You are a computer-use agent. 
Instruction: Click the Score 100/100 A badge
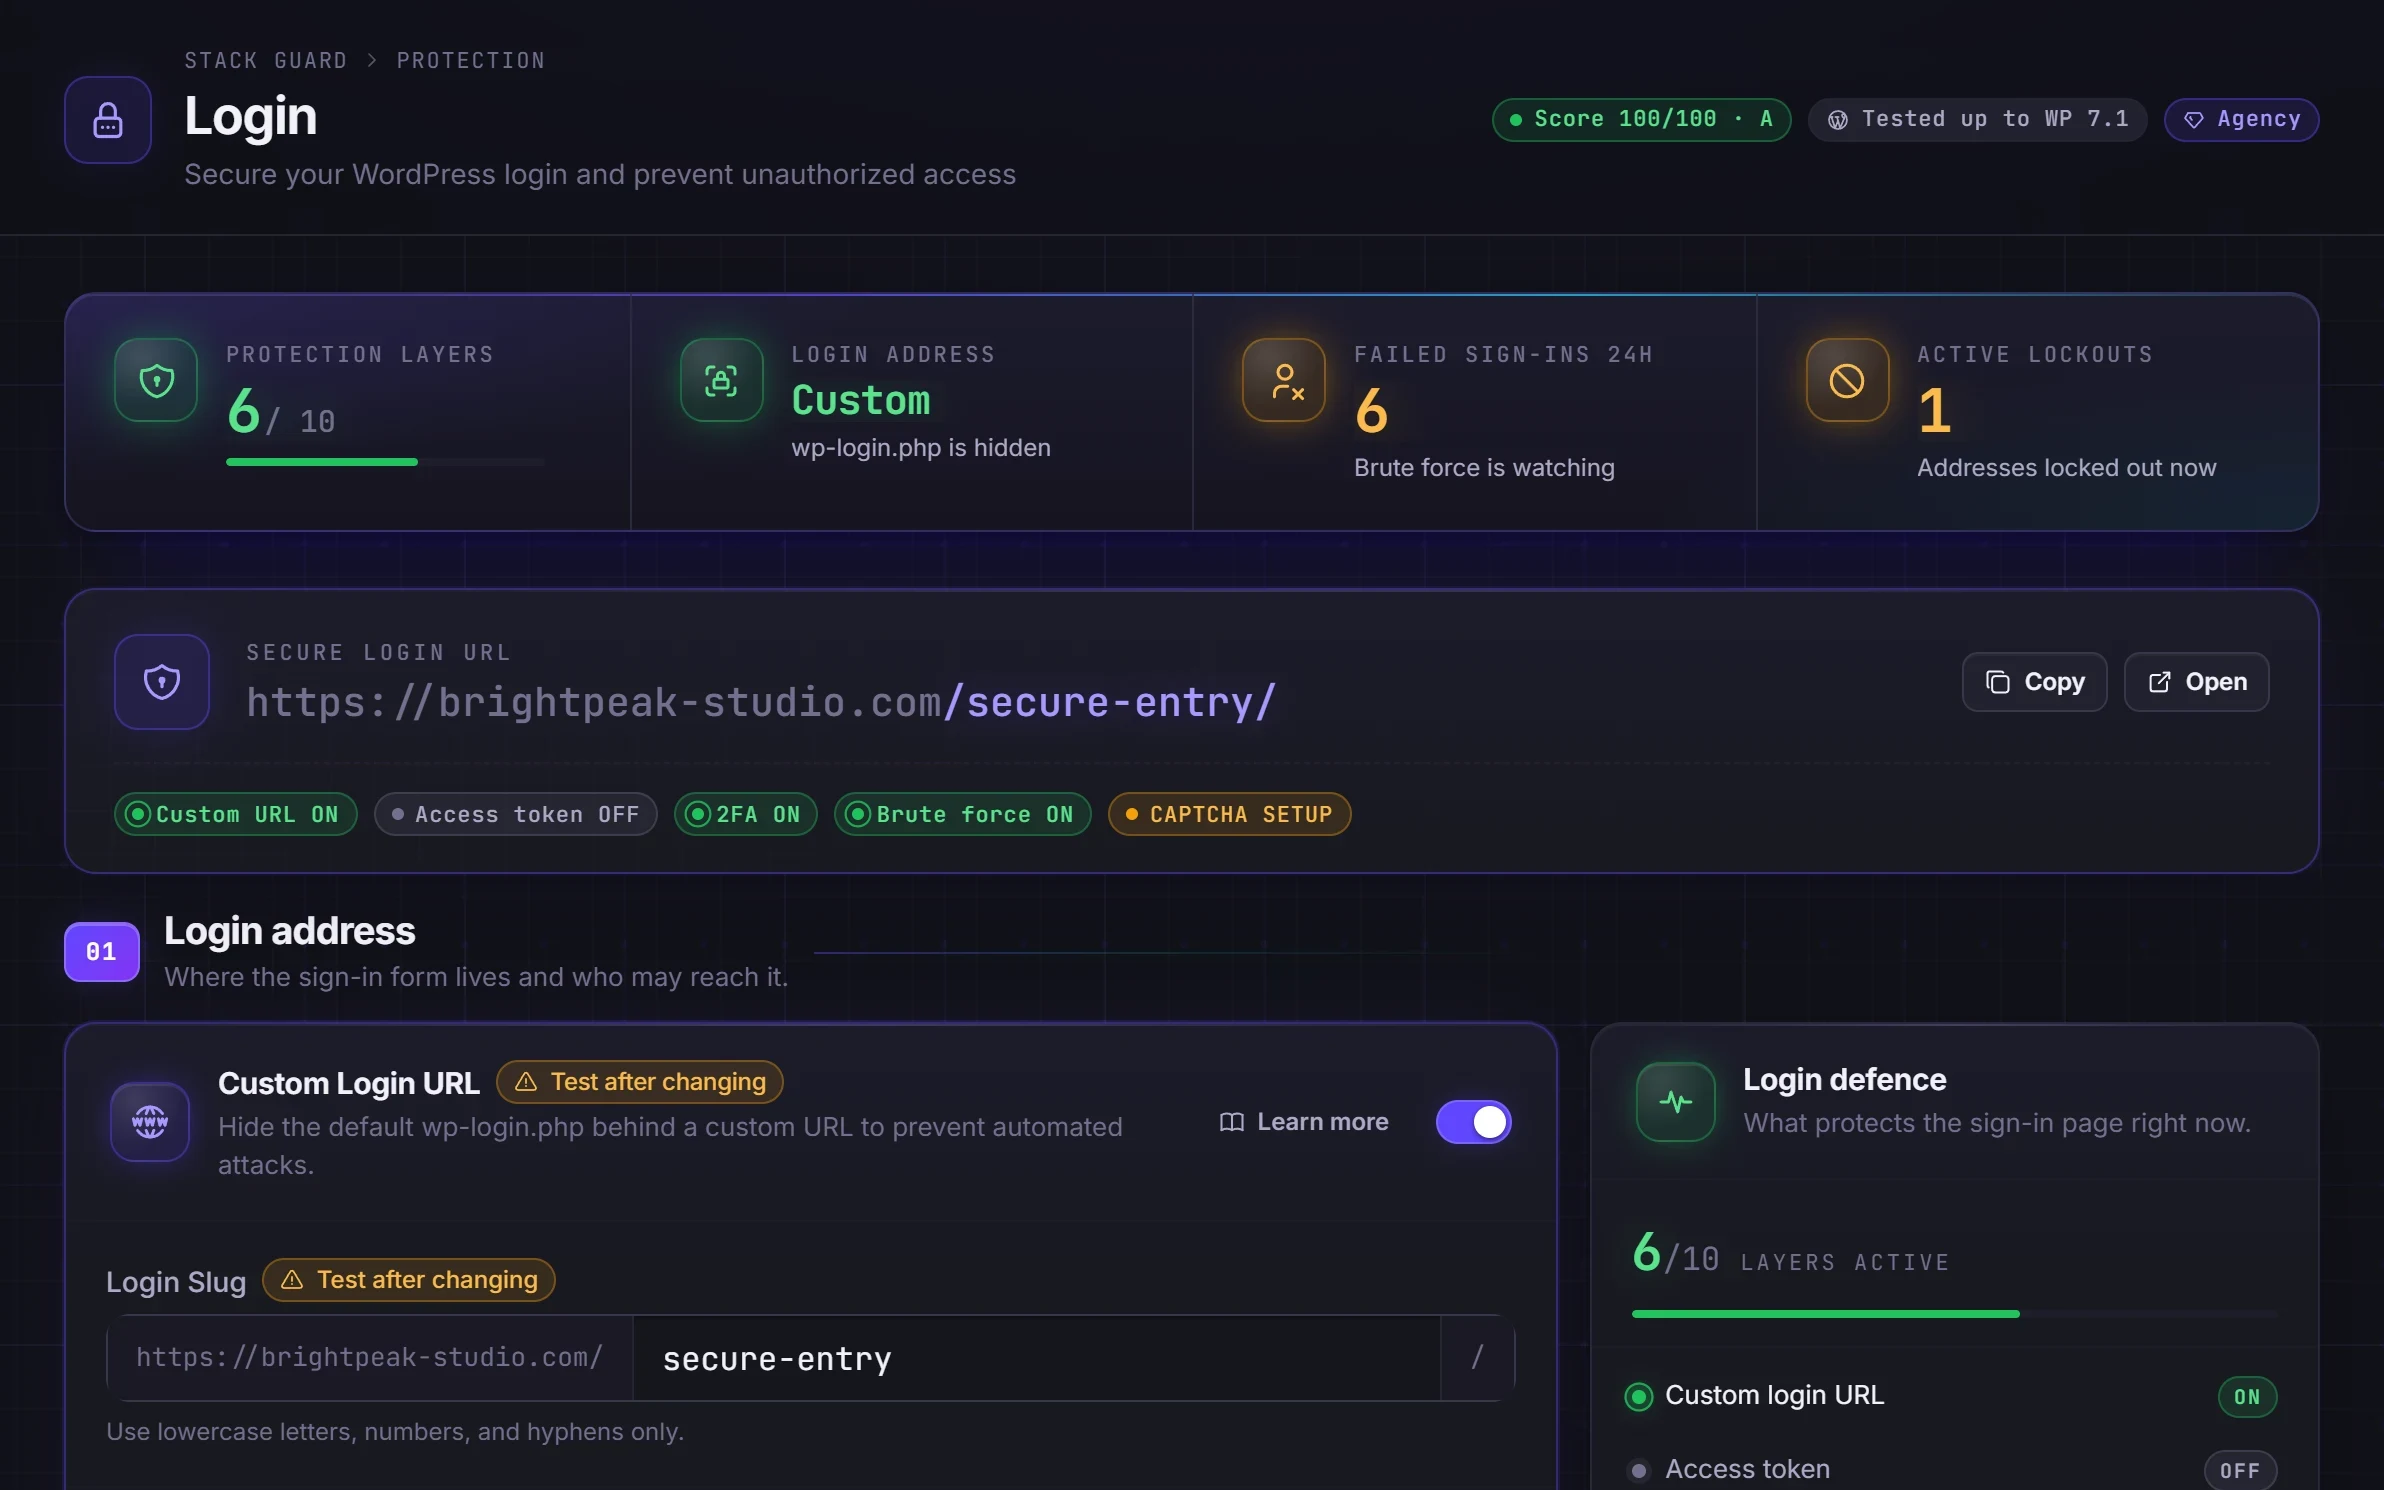coord(1641,120)
